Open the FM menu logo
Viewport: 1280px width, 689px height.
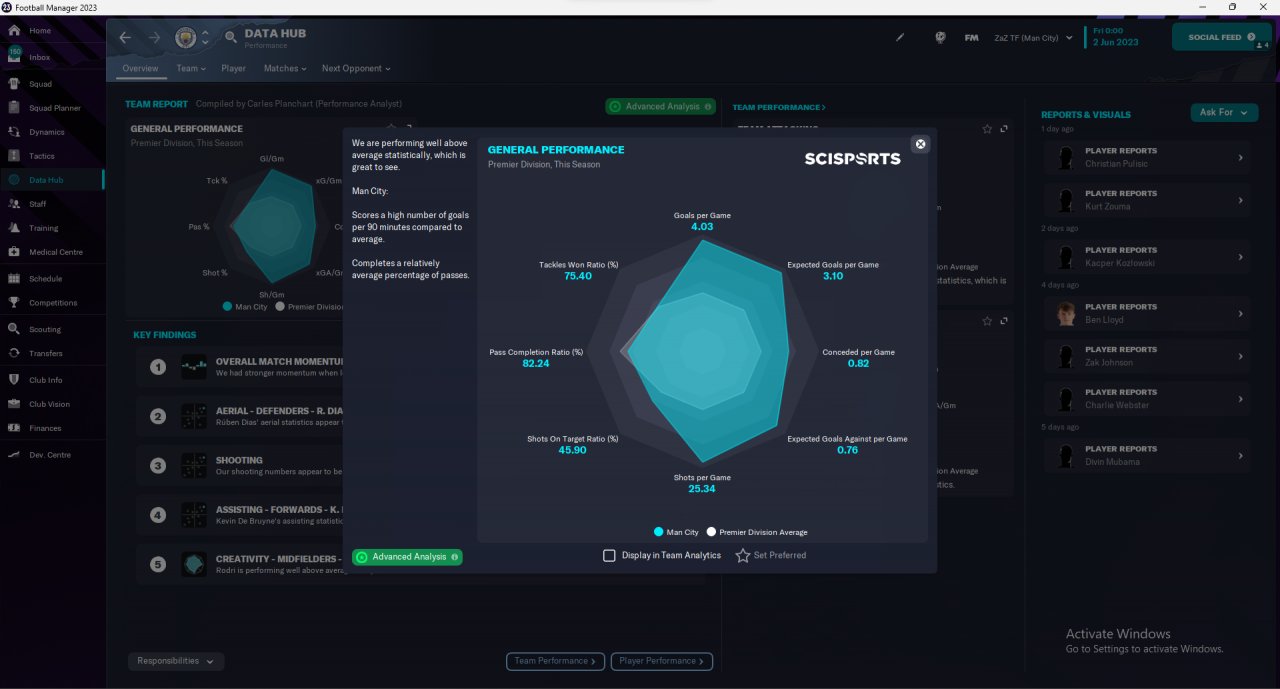[971, 38]
